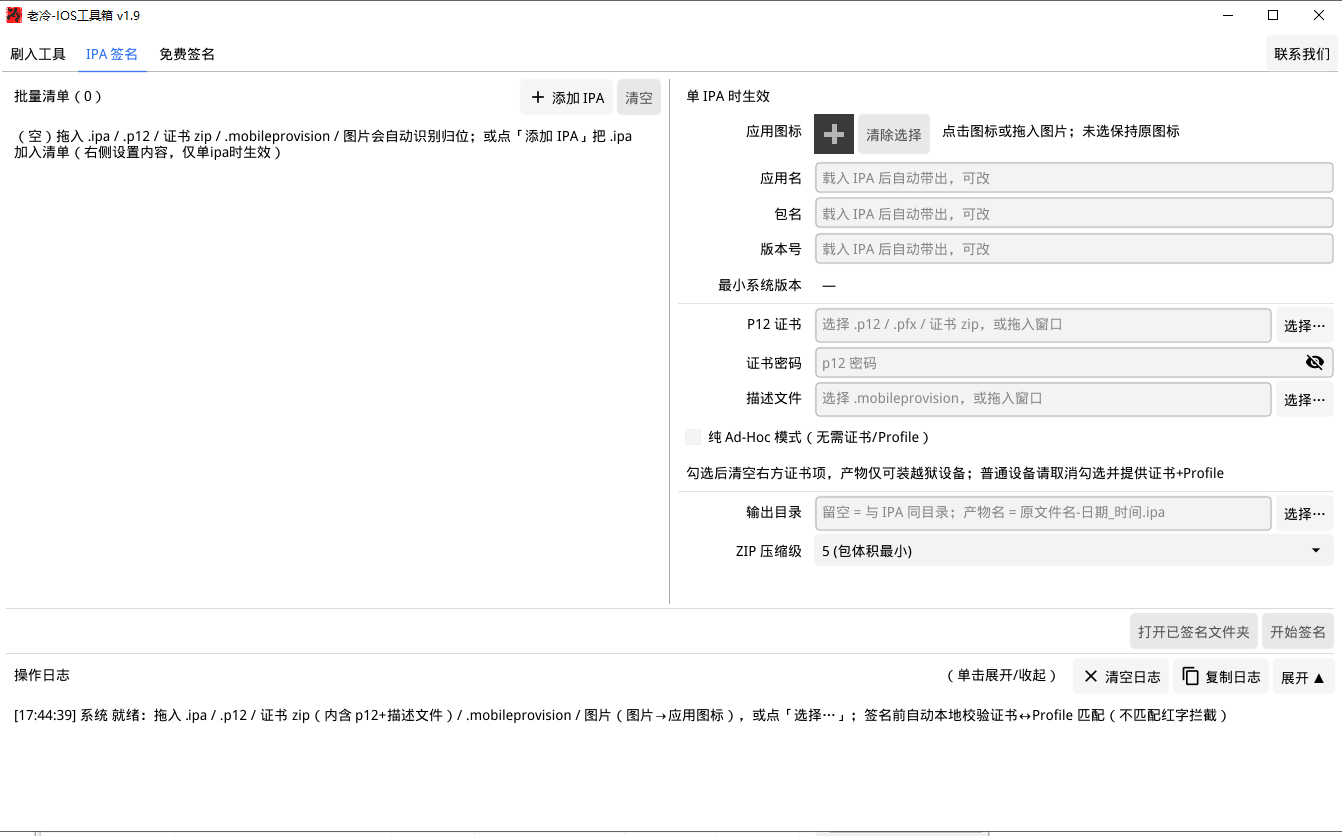Screen dimensions: 1342x836
Task: Click the （单击展开/收起）hint text
Action: point(1001,675)
